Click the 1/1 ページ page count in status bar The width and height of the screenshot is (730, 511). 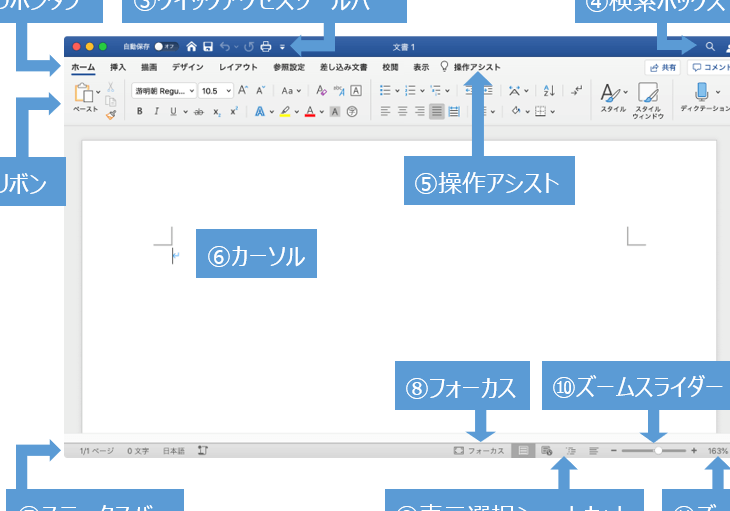click(x=97, y=451)
